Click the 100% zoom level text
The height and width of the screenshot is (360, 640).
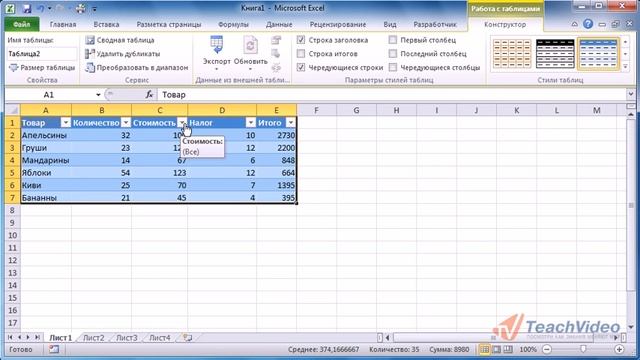point(528,349)
